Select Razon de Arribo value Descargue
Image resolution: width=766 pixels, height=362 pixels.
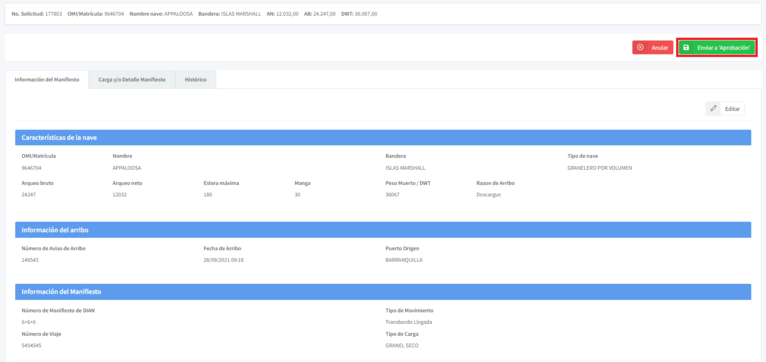(489, 194)
